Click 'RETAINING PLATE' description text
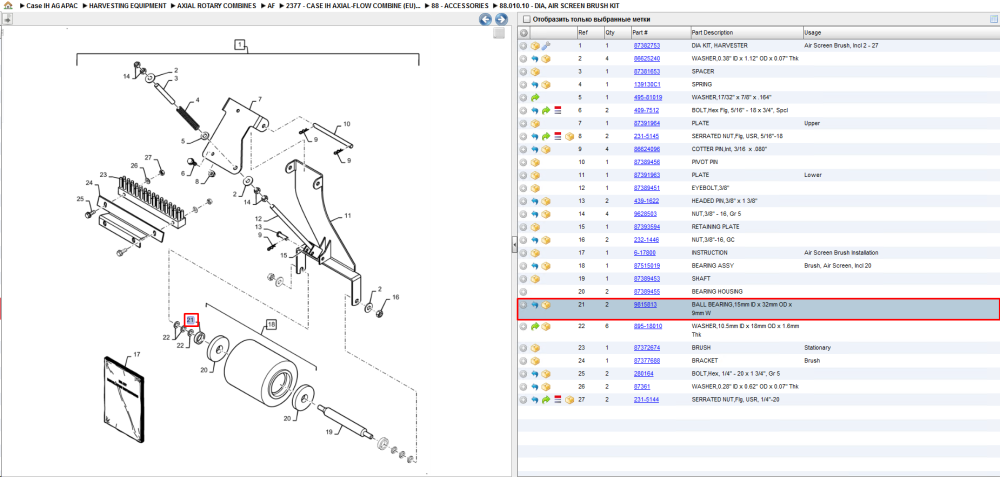The image size is (1000, 477). (x=716, y=227)
